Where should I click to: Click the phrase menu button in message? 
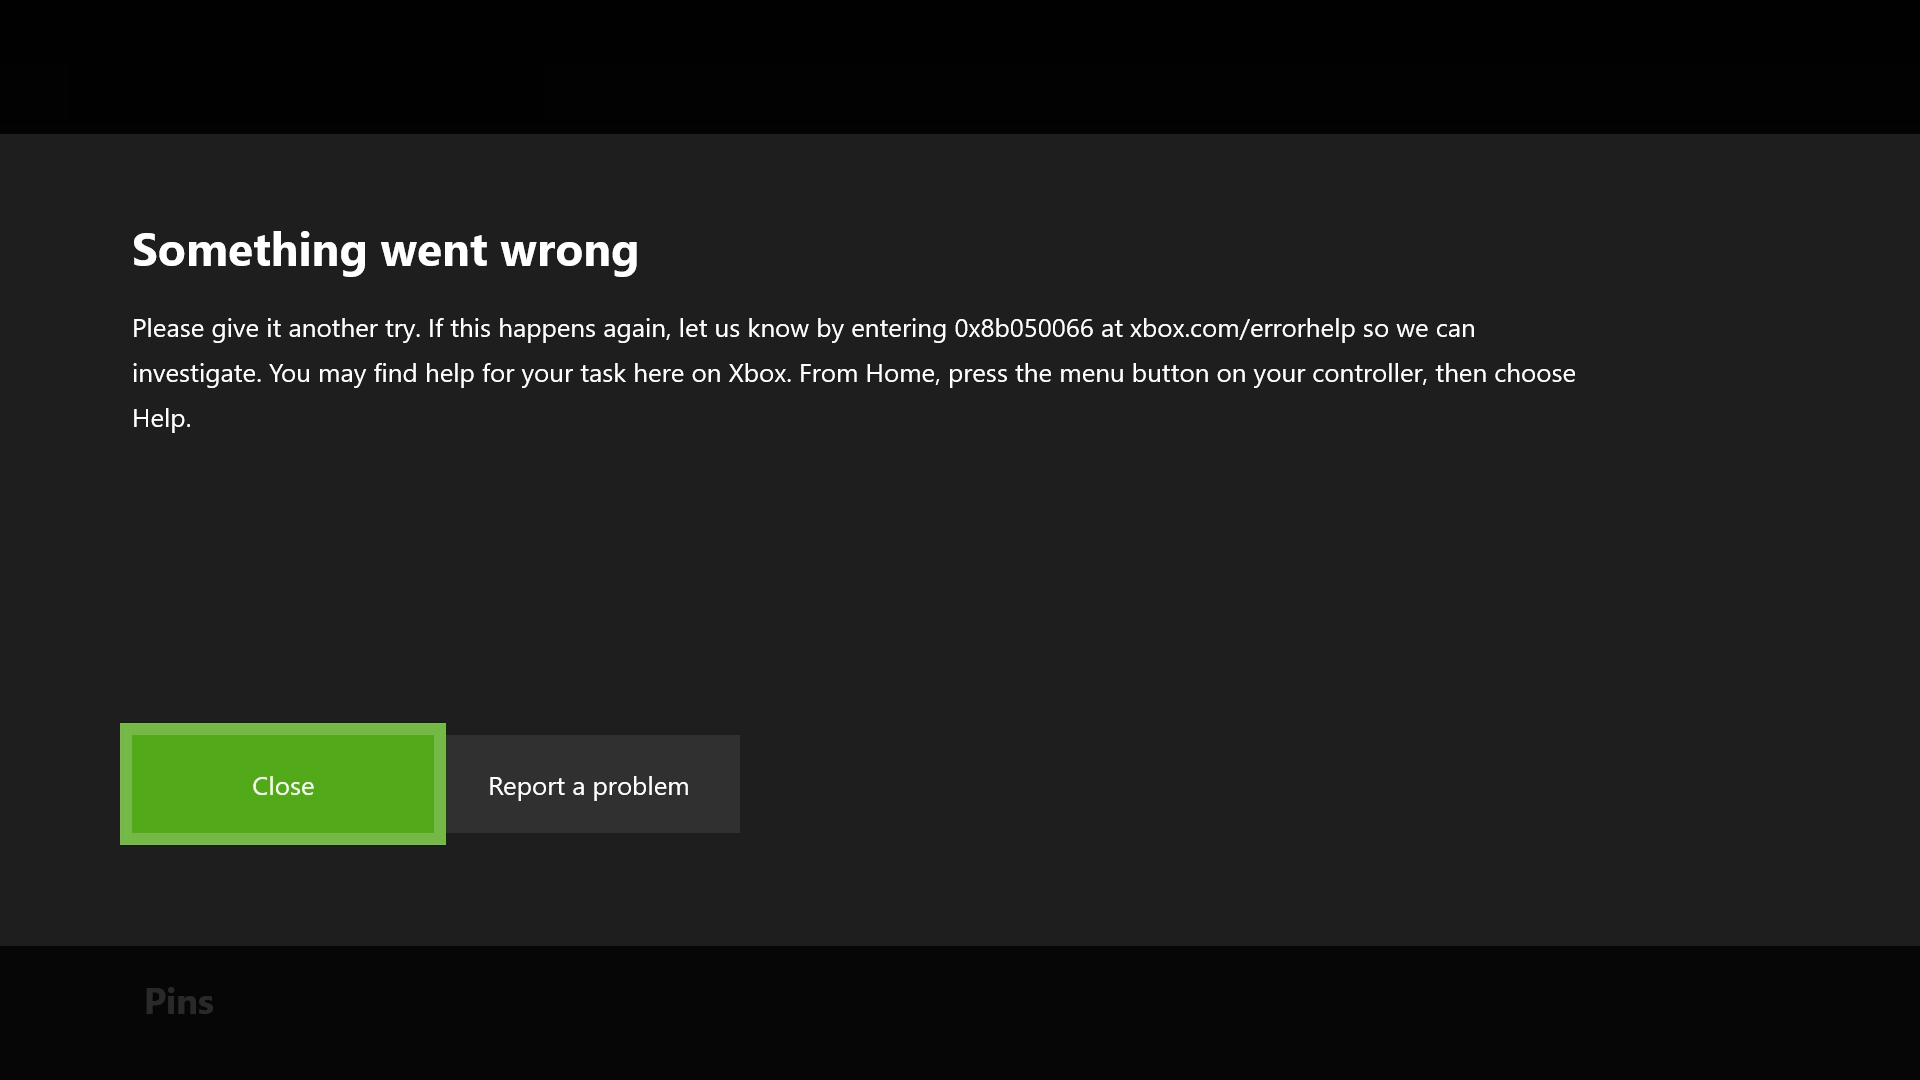pyautogui.click(x=1133, y=374)
